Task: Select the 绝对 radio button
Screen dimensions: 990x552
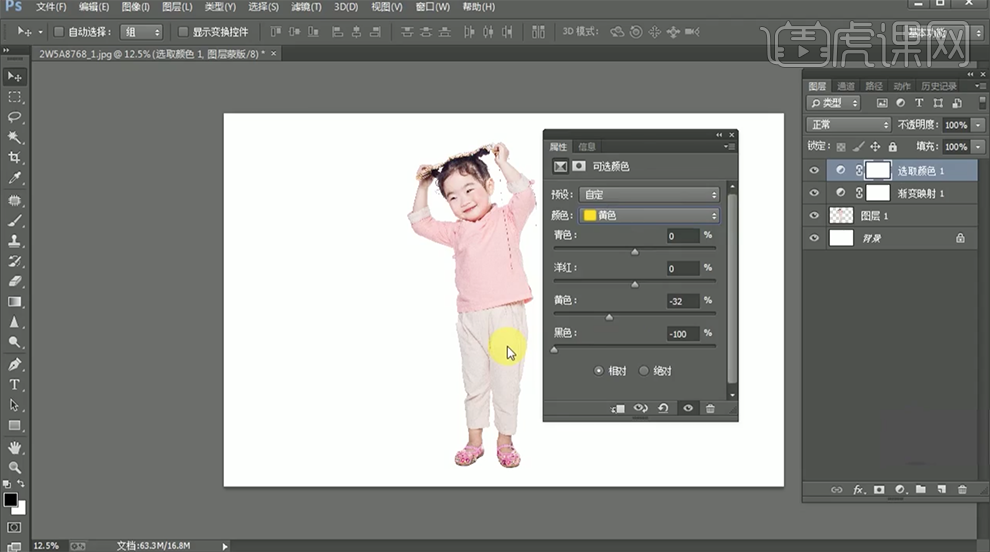Action: point(644,371)
